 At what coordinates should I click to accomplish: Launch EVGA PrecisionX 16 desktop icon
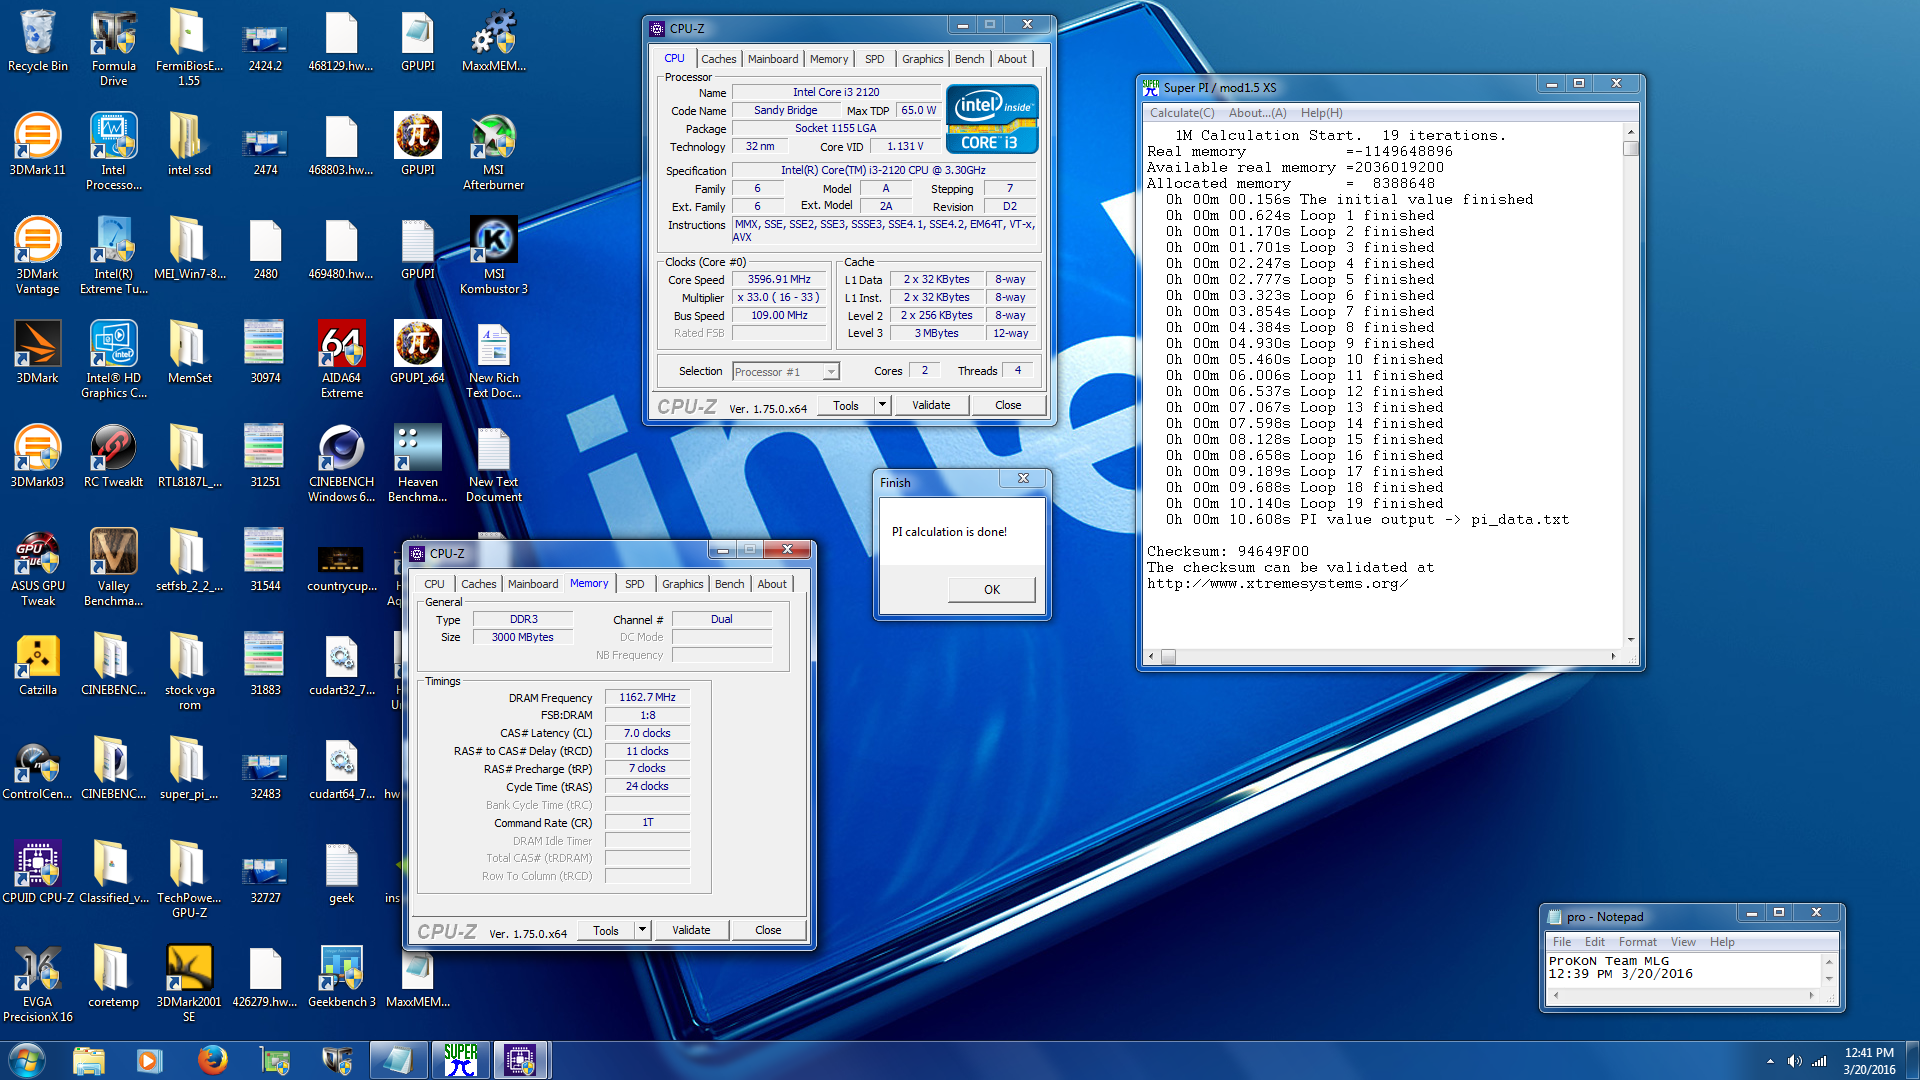click(38, 982)
